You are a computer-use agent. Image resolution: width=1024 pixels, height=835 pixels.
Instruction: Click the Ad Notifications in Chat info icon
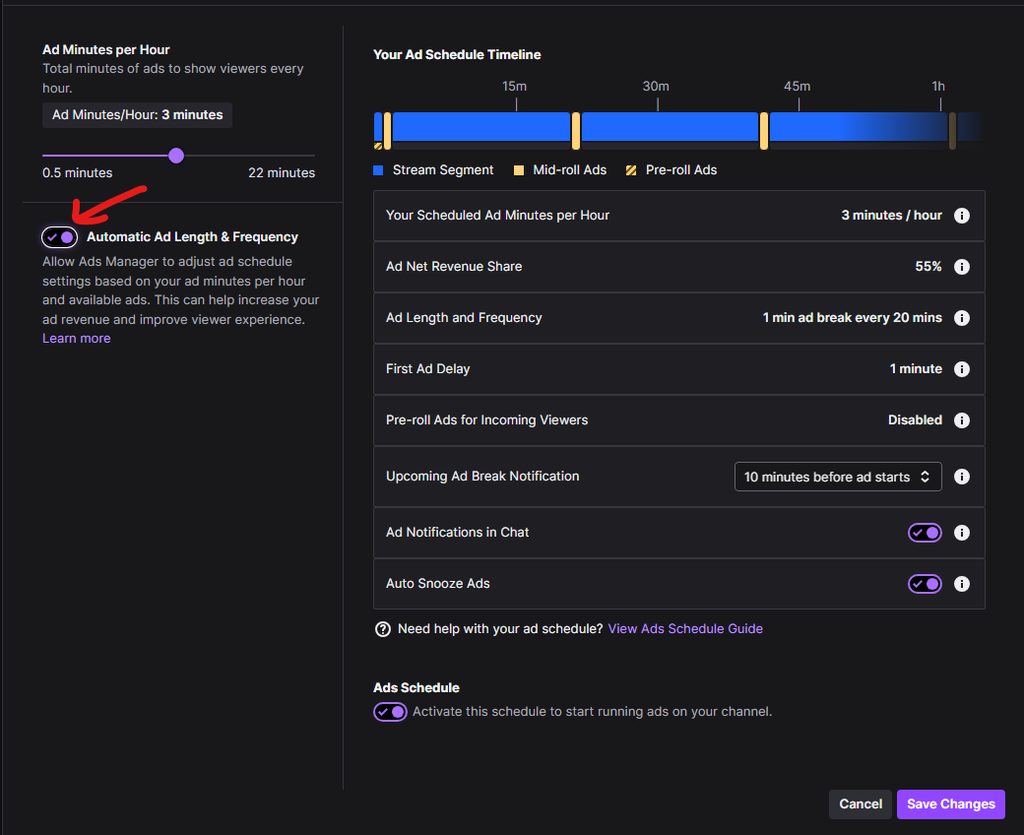tap(962, 532)
